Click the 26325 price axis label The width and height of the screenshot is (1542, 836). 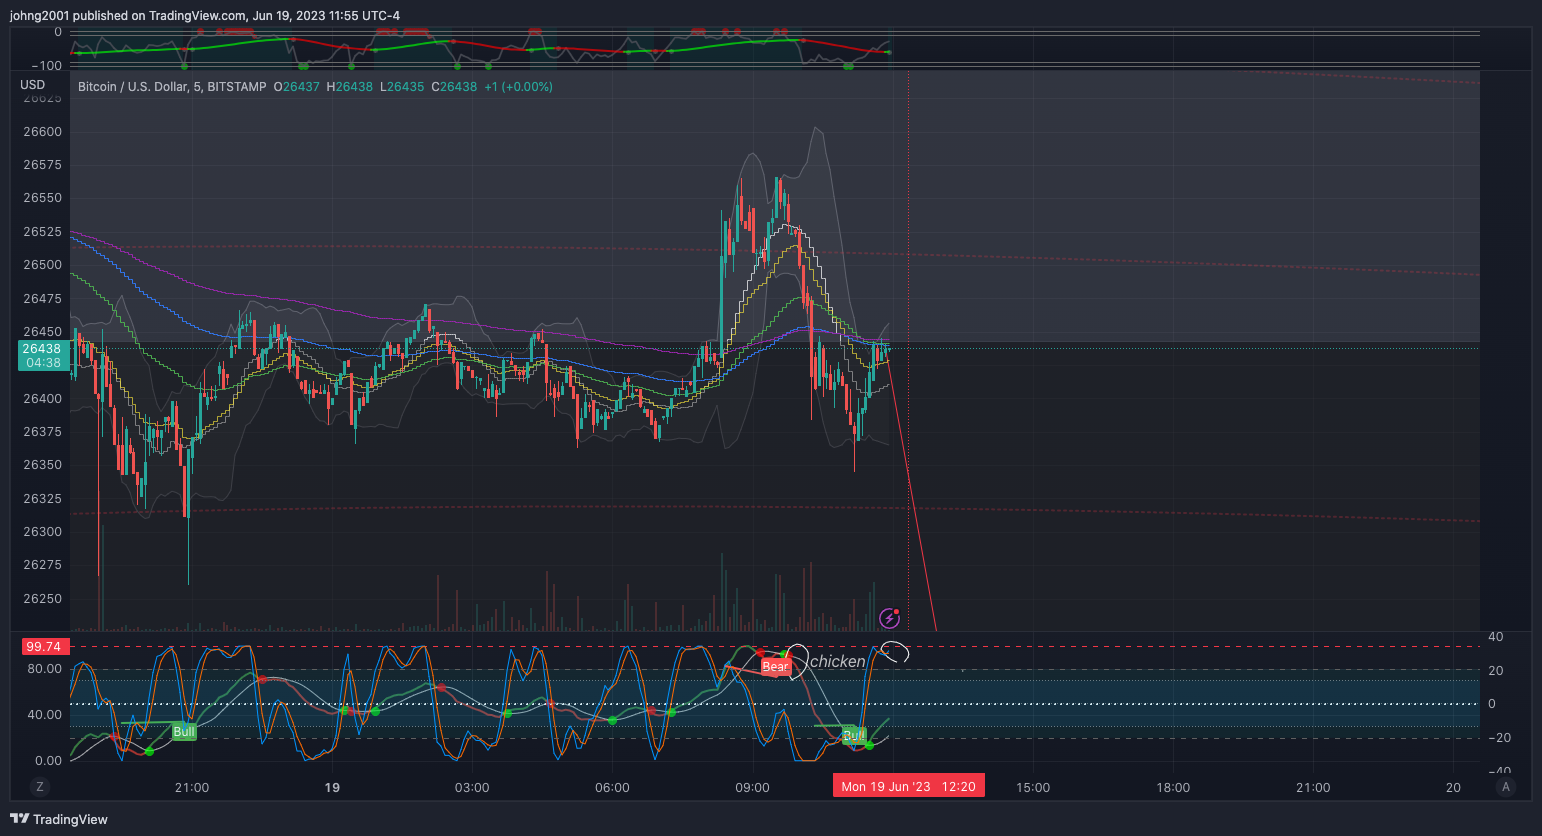point(43,499)
